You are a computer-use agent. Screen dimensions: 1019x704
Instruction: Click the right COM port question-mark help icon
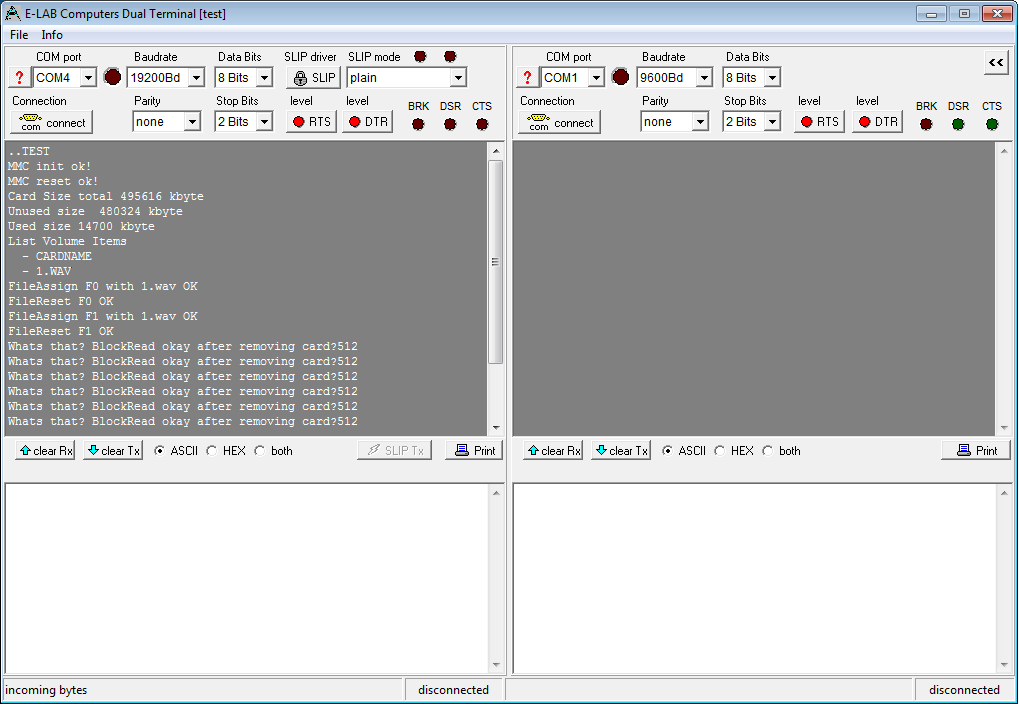(527, 77)
